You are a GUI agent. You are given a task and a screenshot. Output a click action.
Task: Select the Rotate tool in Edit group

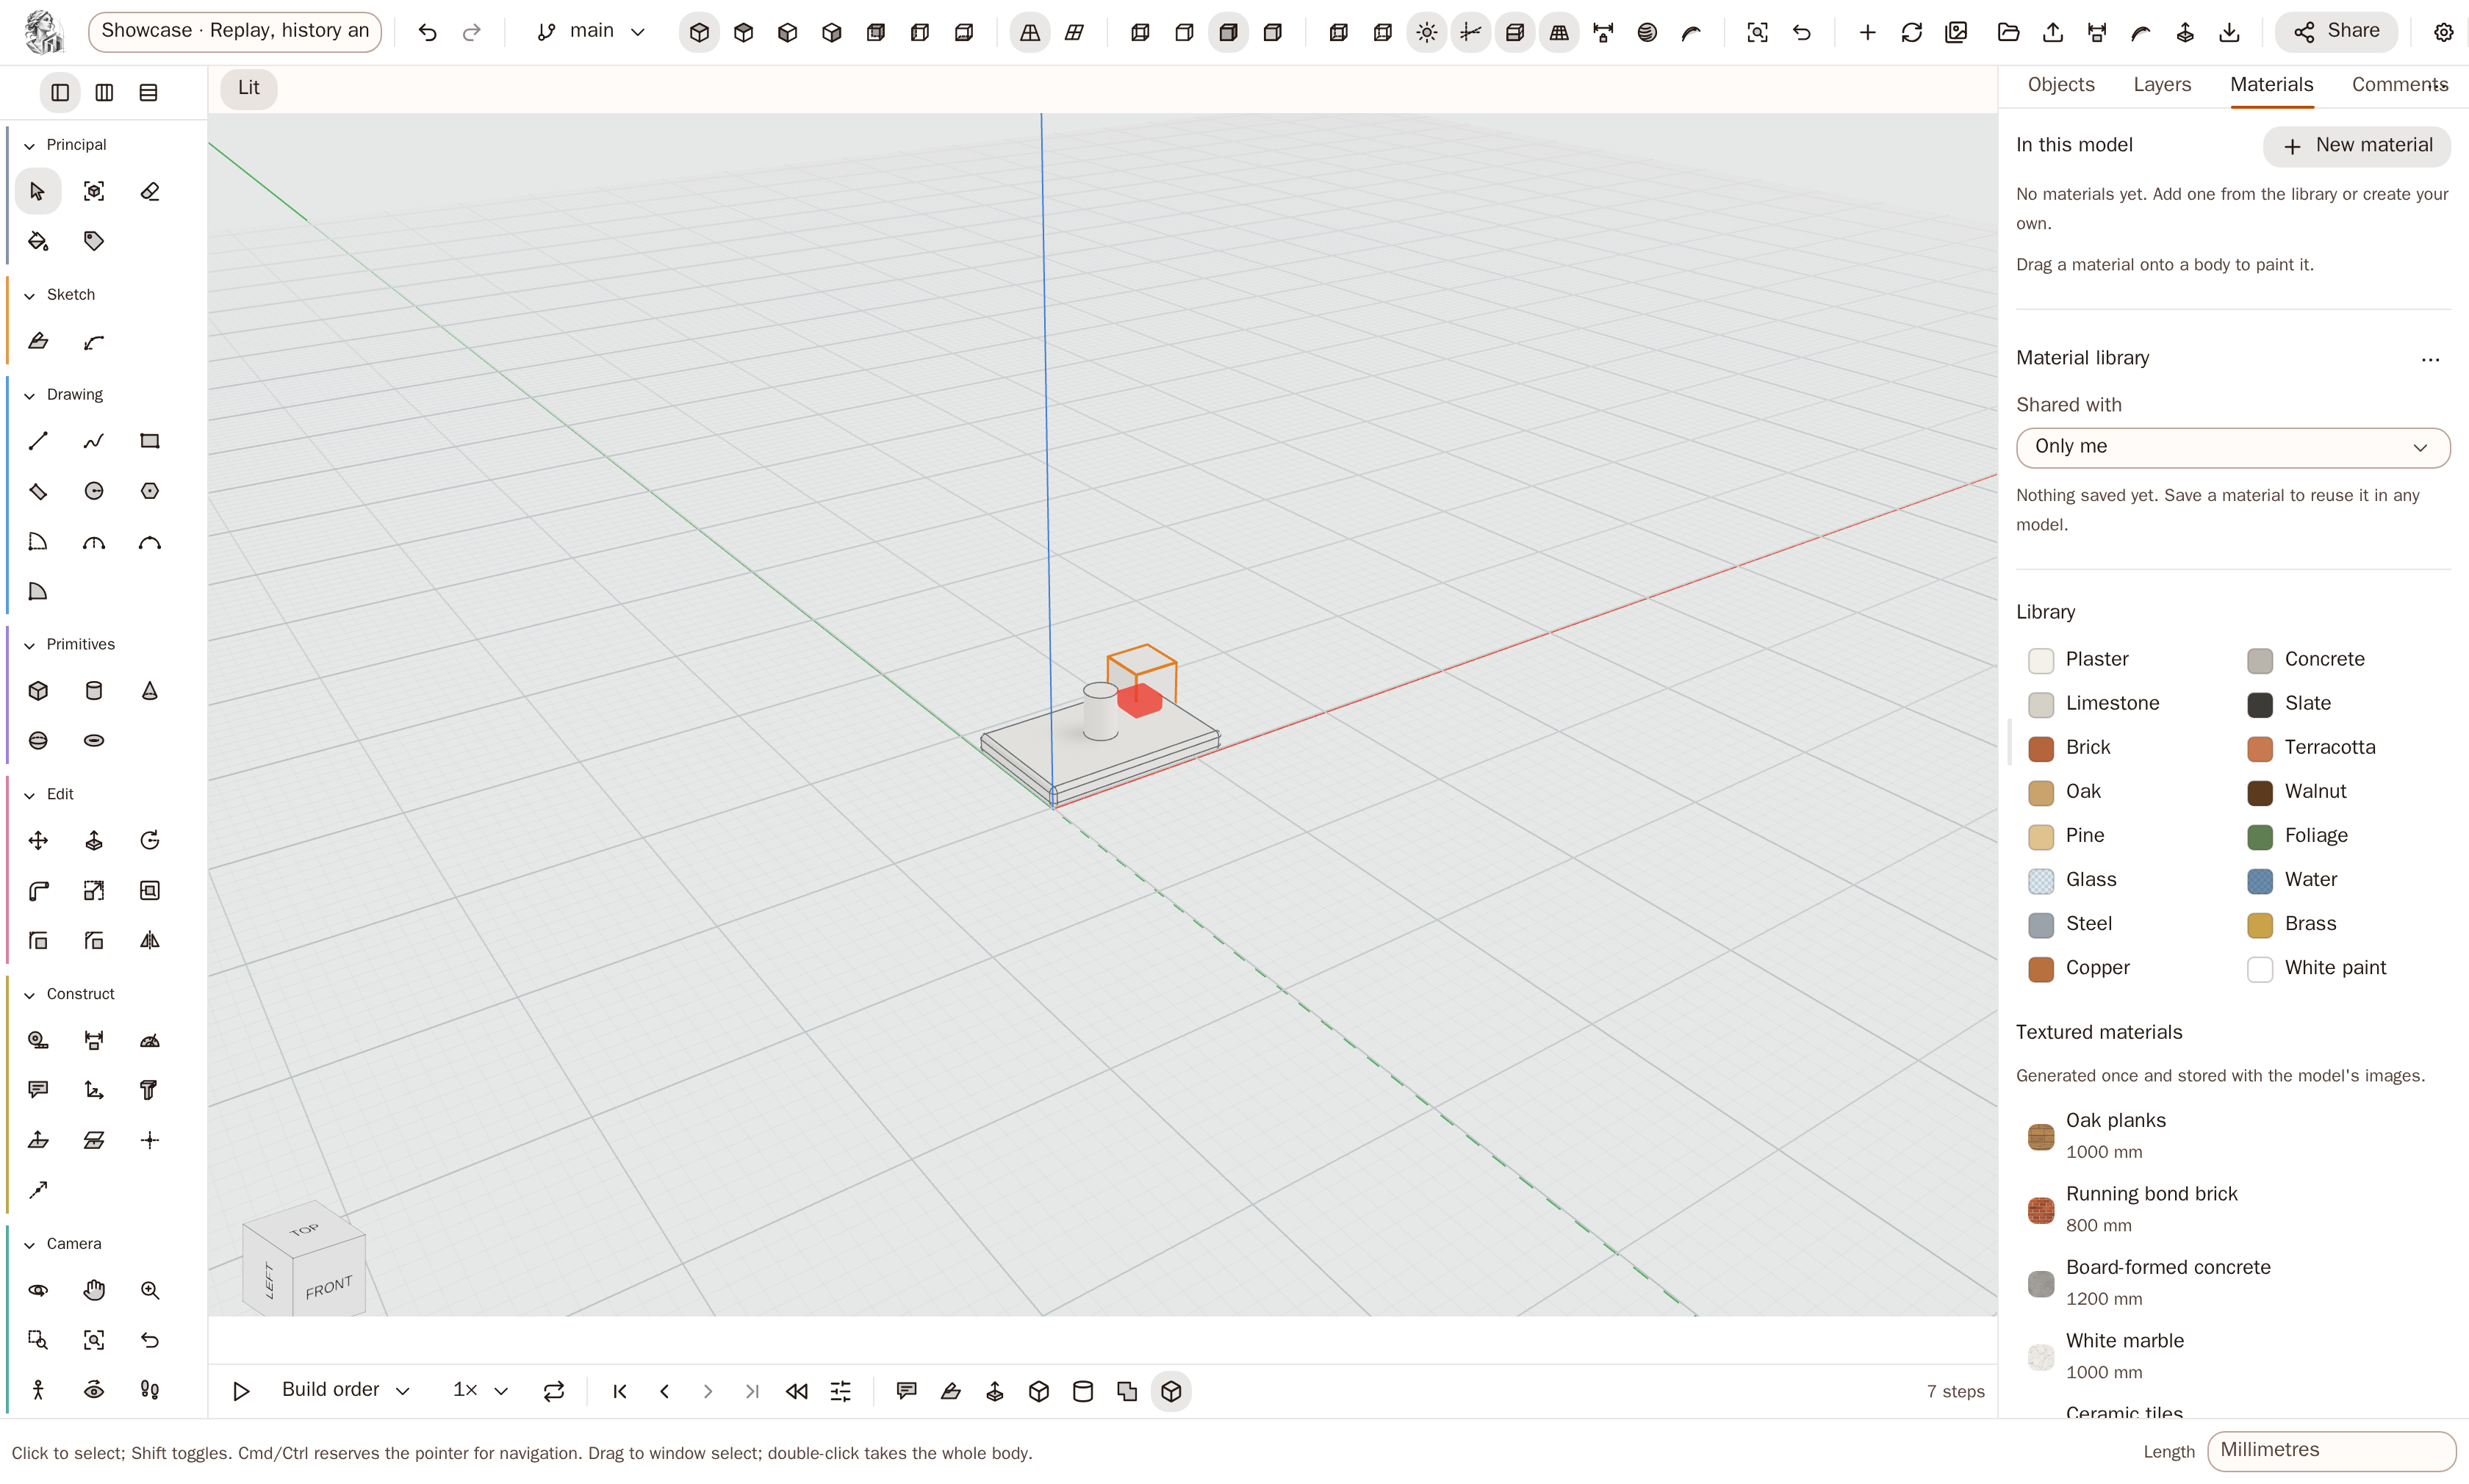point(150,841)
